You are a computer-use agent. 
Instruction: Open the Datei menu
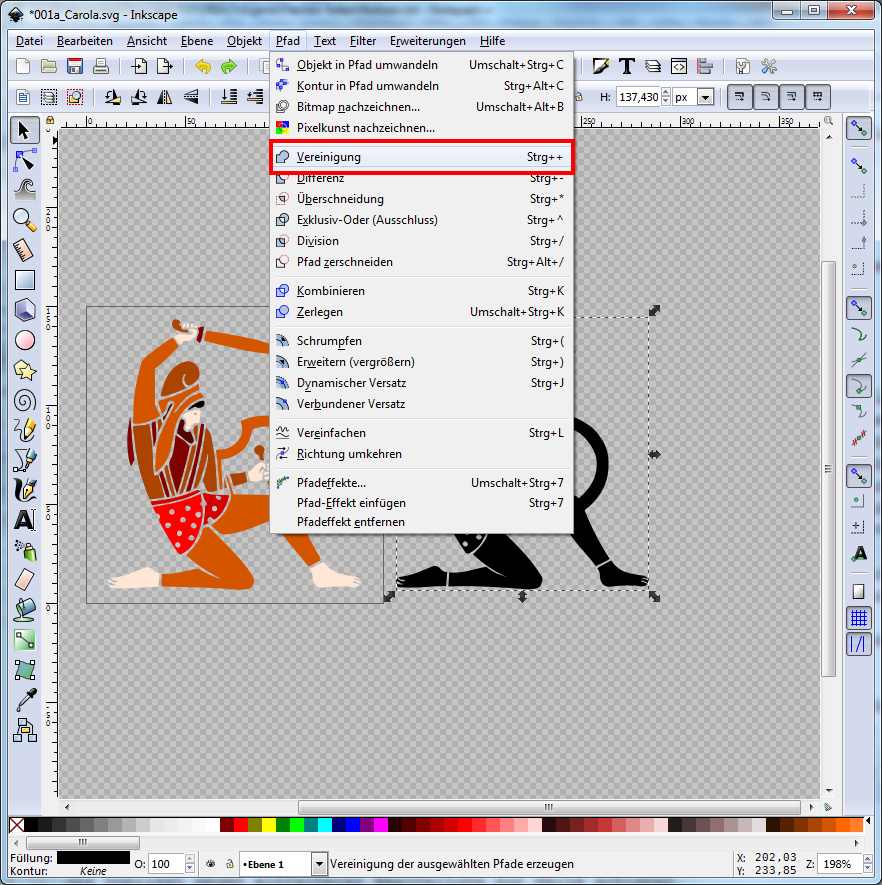click(x=29, y=41)
